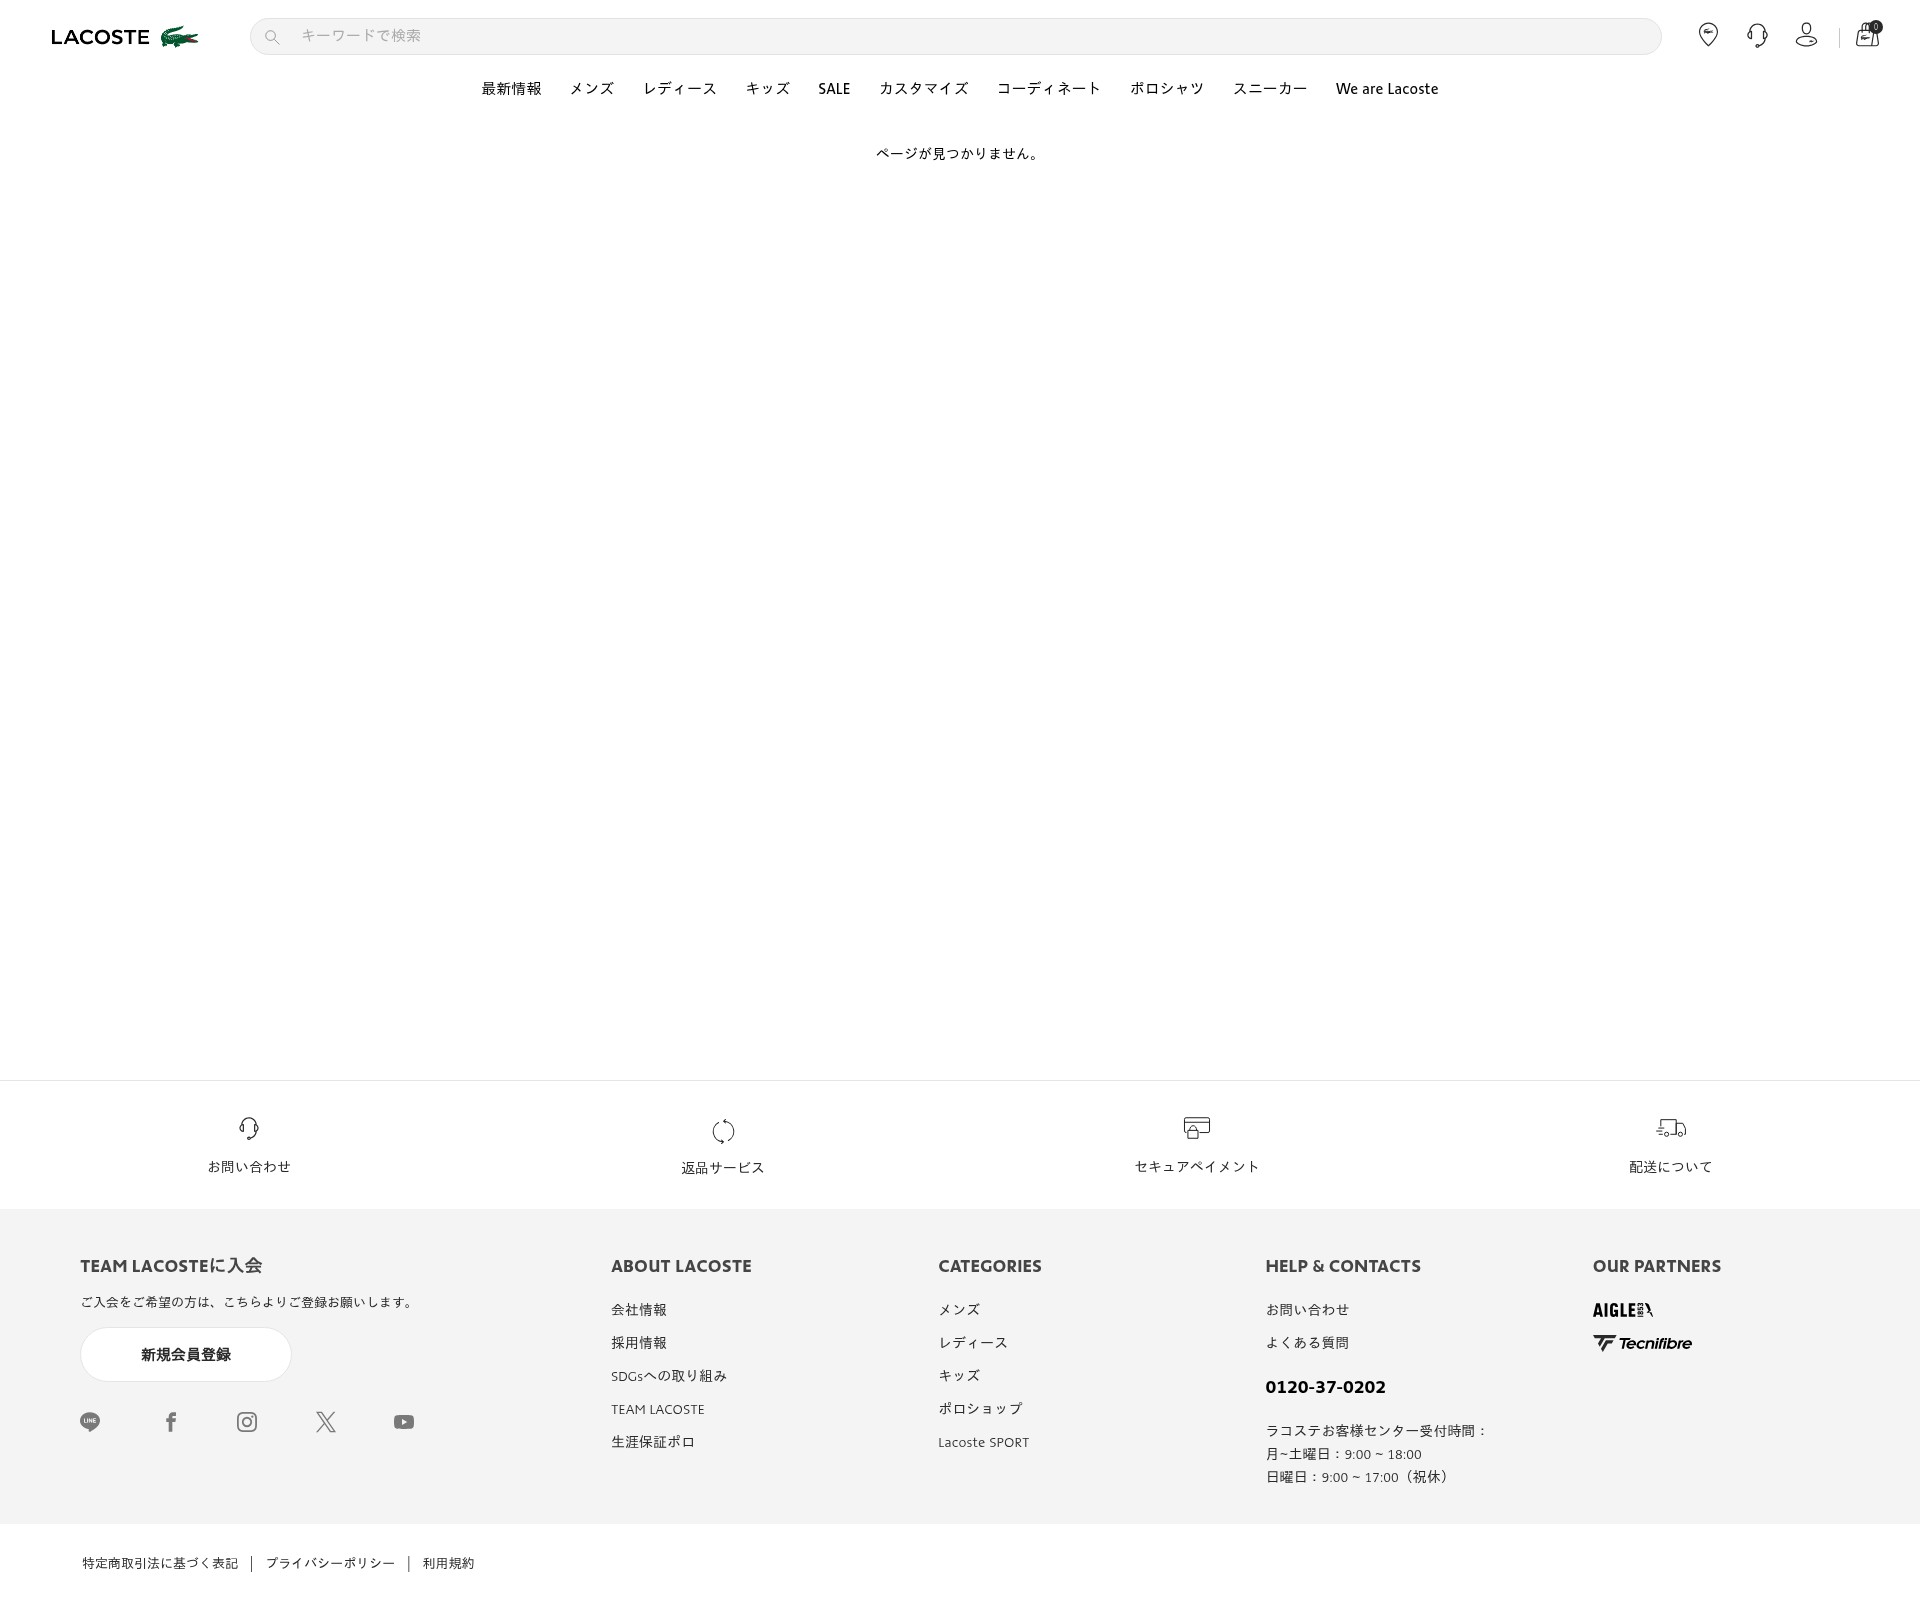Open the Tecnifibre partner logo
This screenshot has width=1920, height=1602.
(x=1642, y=1343)
